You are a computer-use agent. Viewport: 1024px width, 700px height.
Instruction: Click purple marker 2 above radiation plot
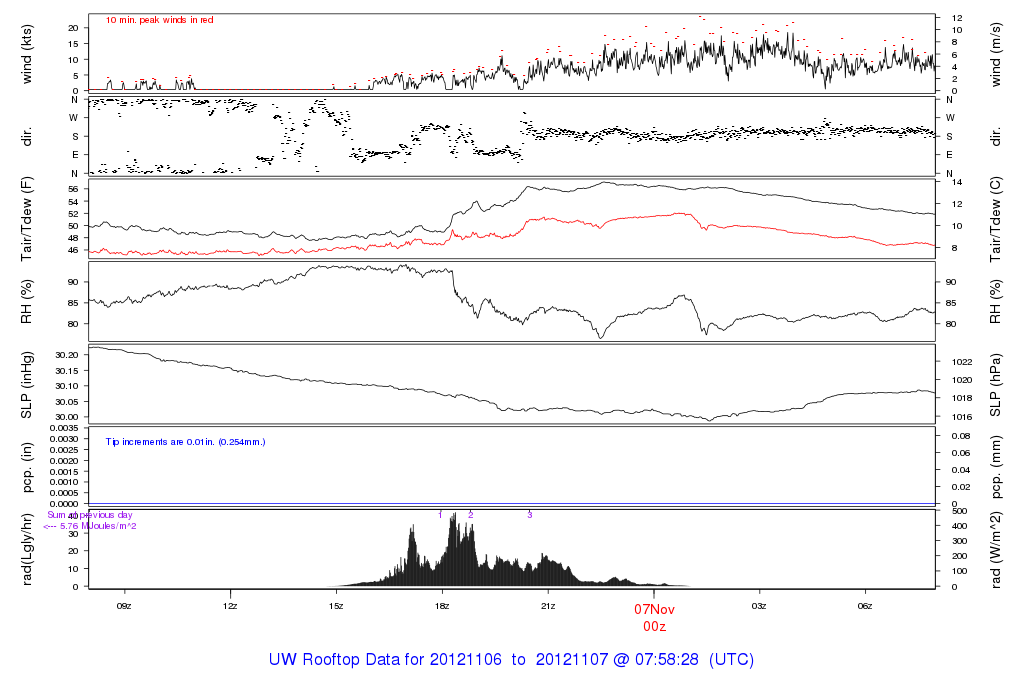[x=470, y=515]
